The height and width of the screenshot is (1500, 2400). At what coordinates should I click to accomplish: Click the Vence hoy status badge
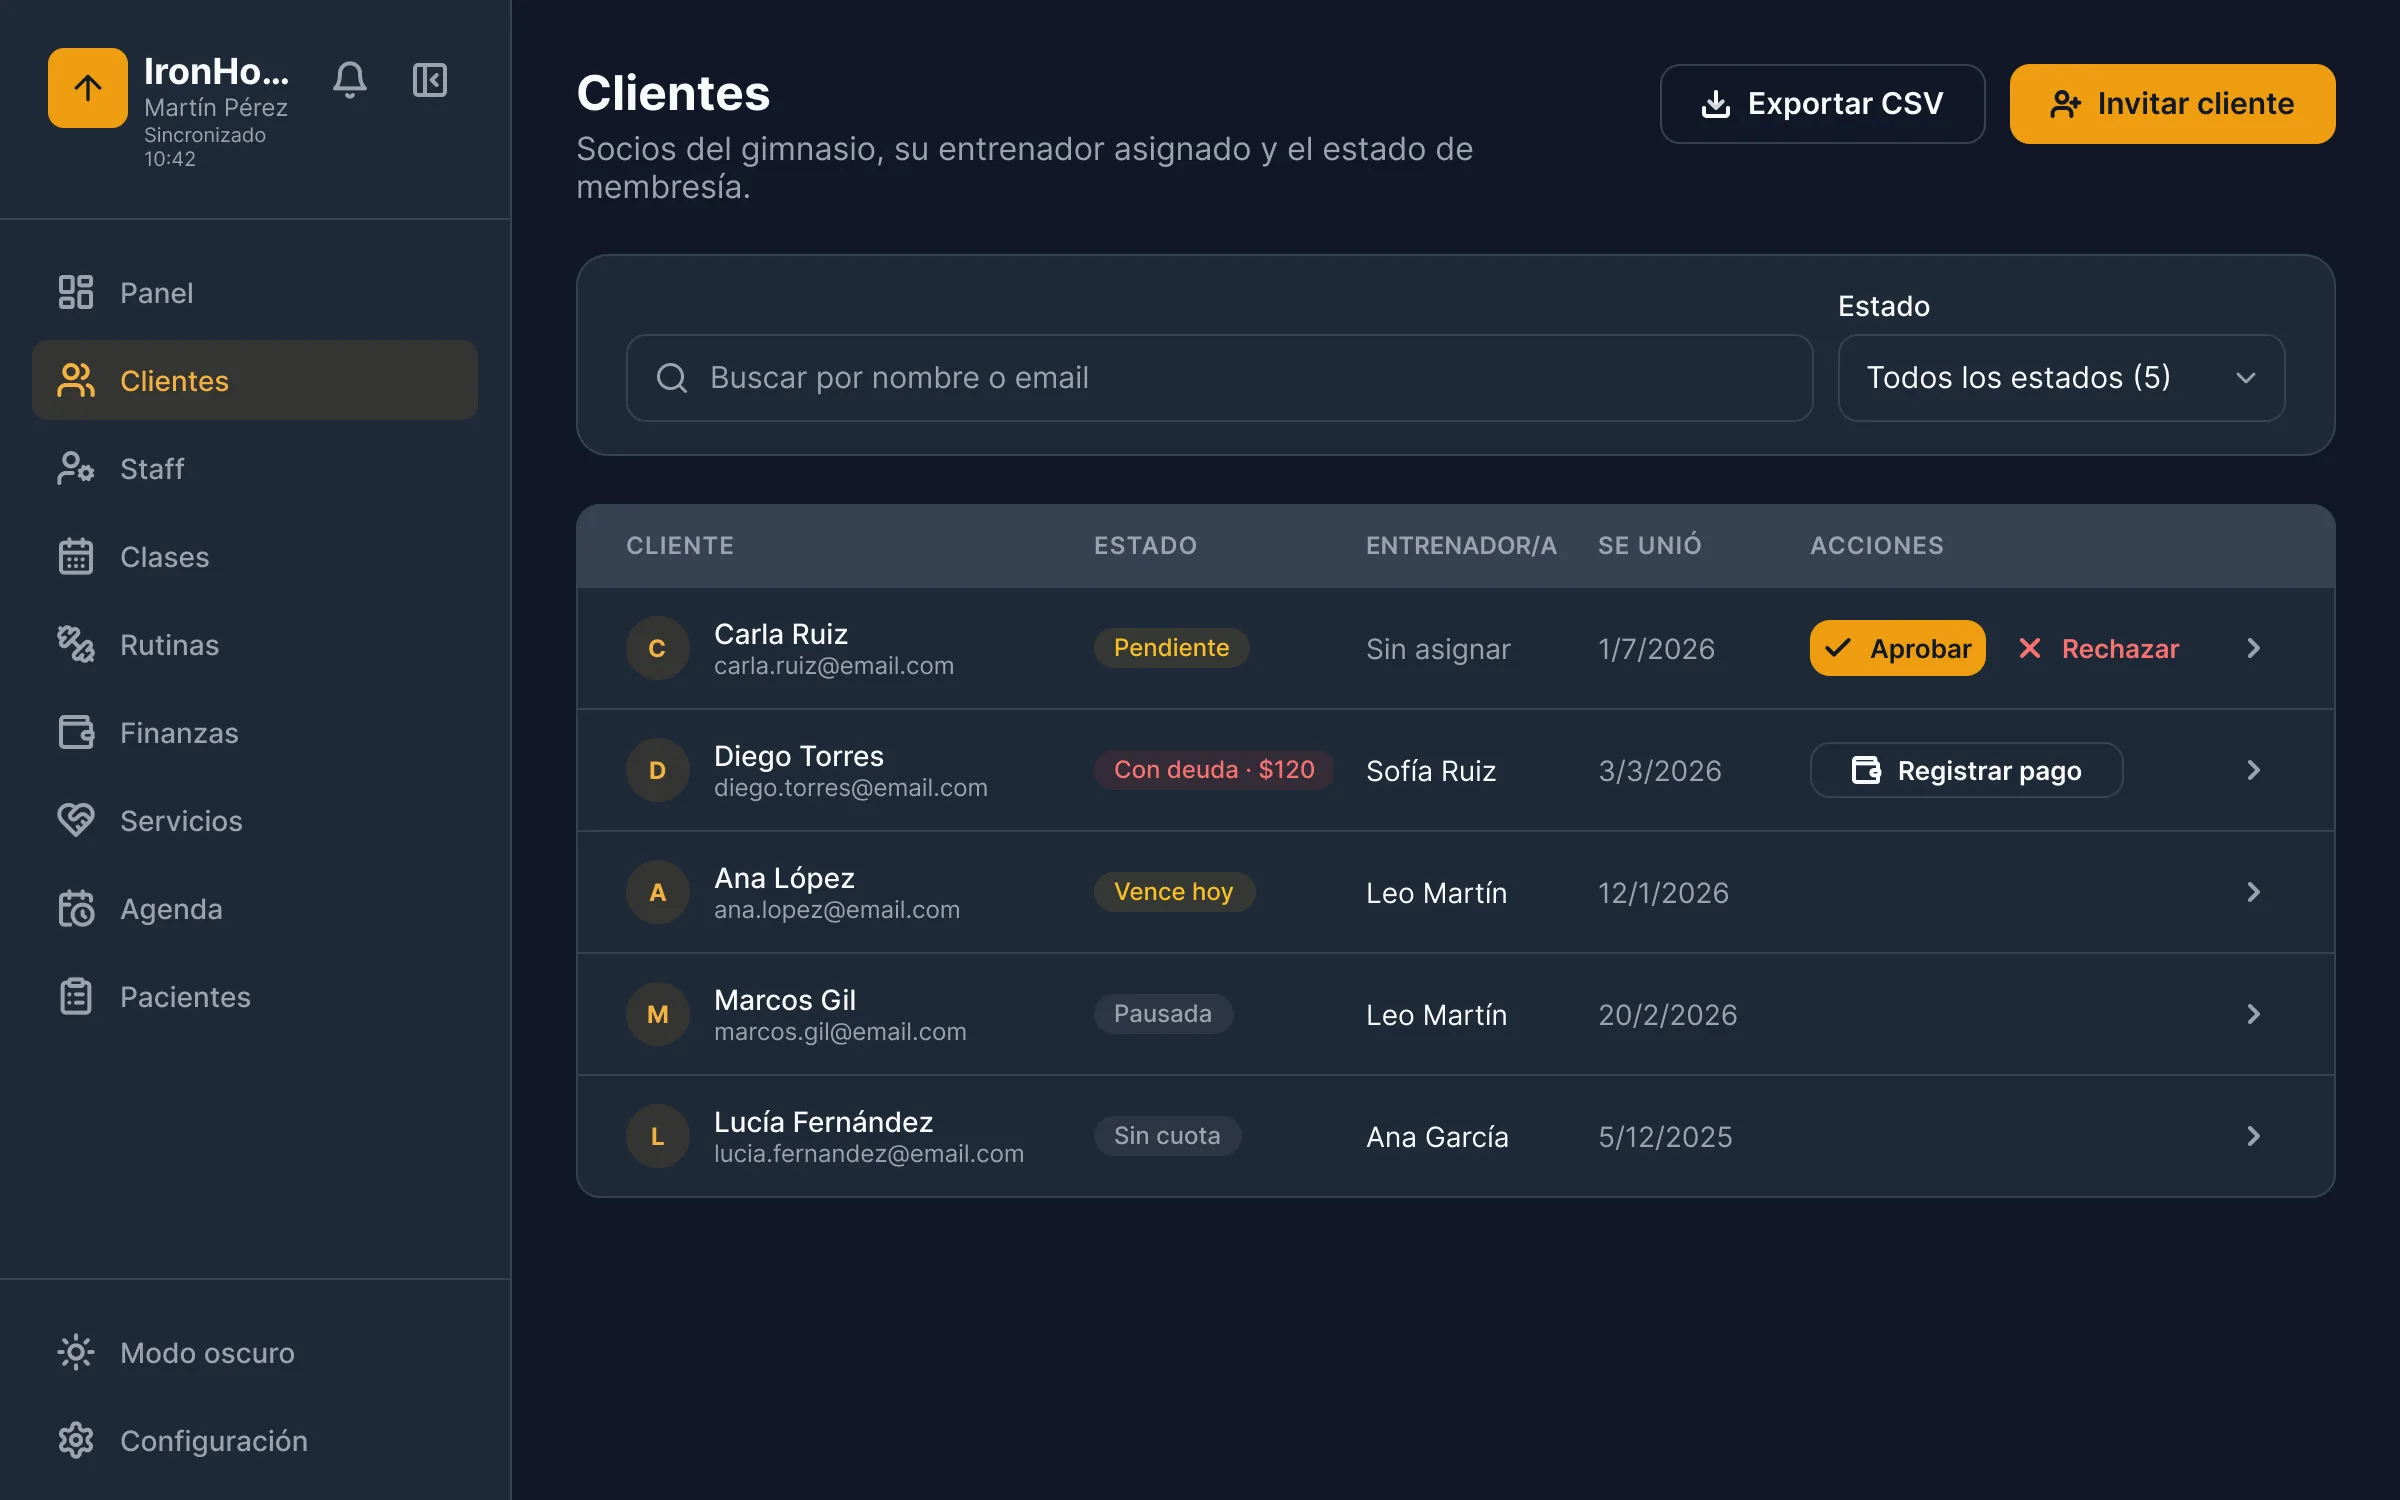point(1174,892)
